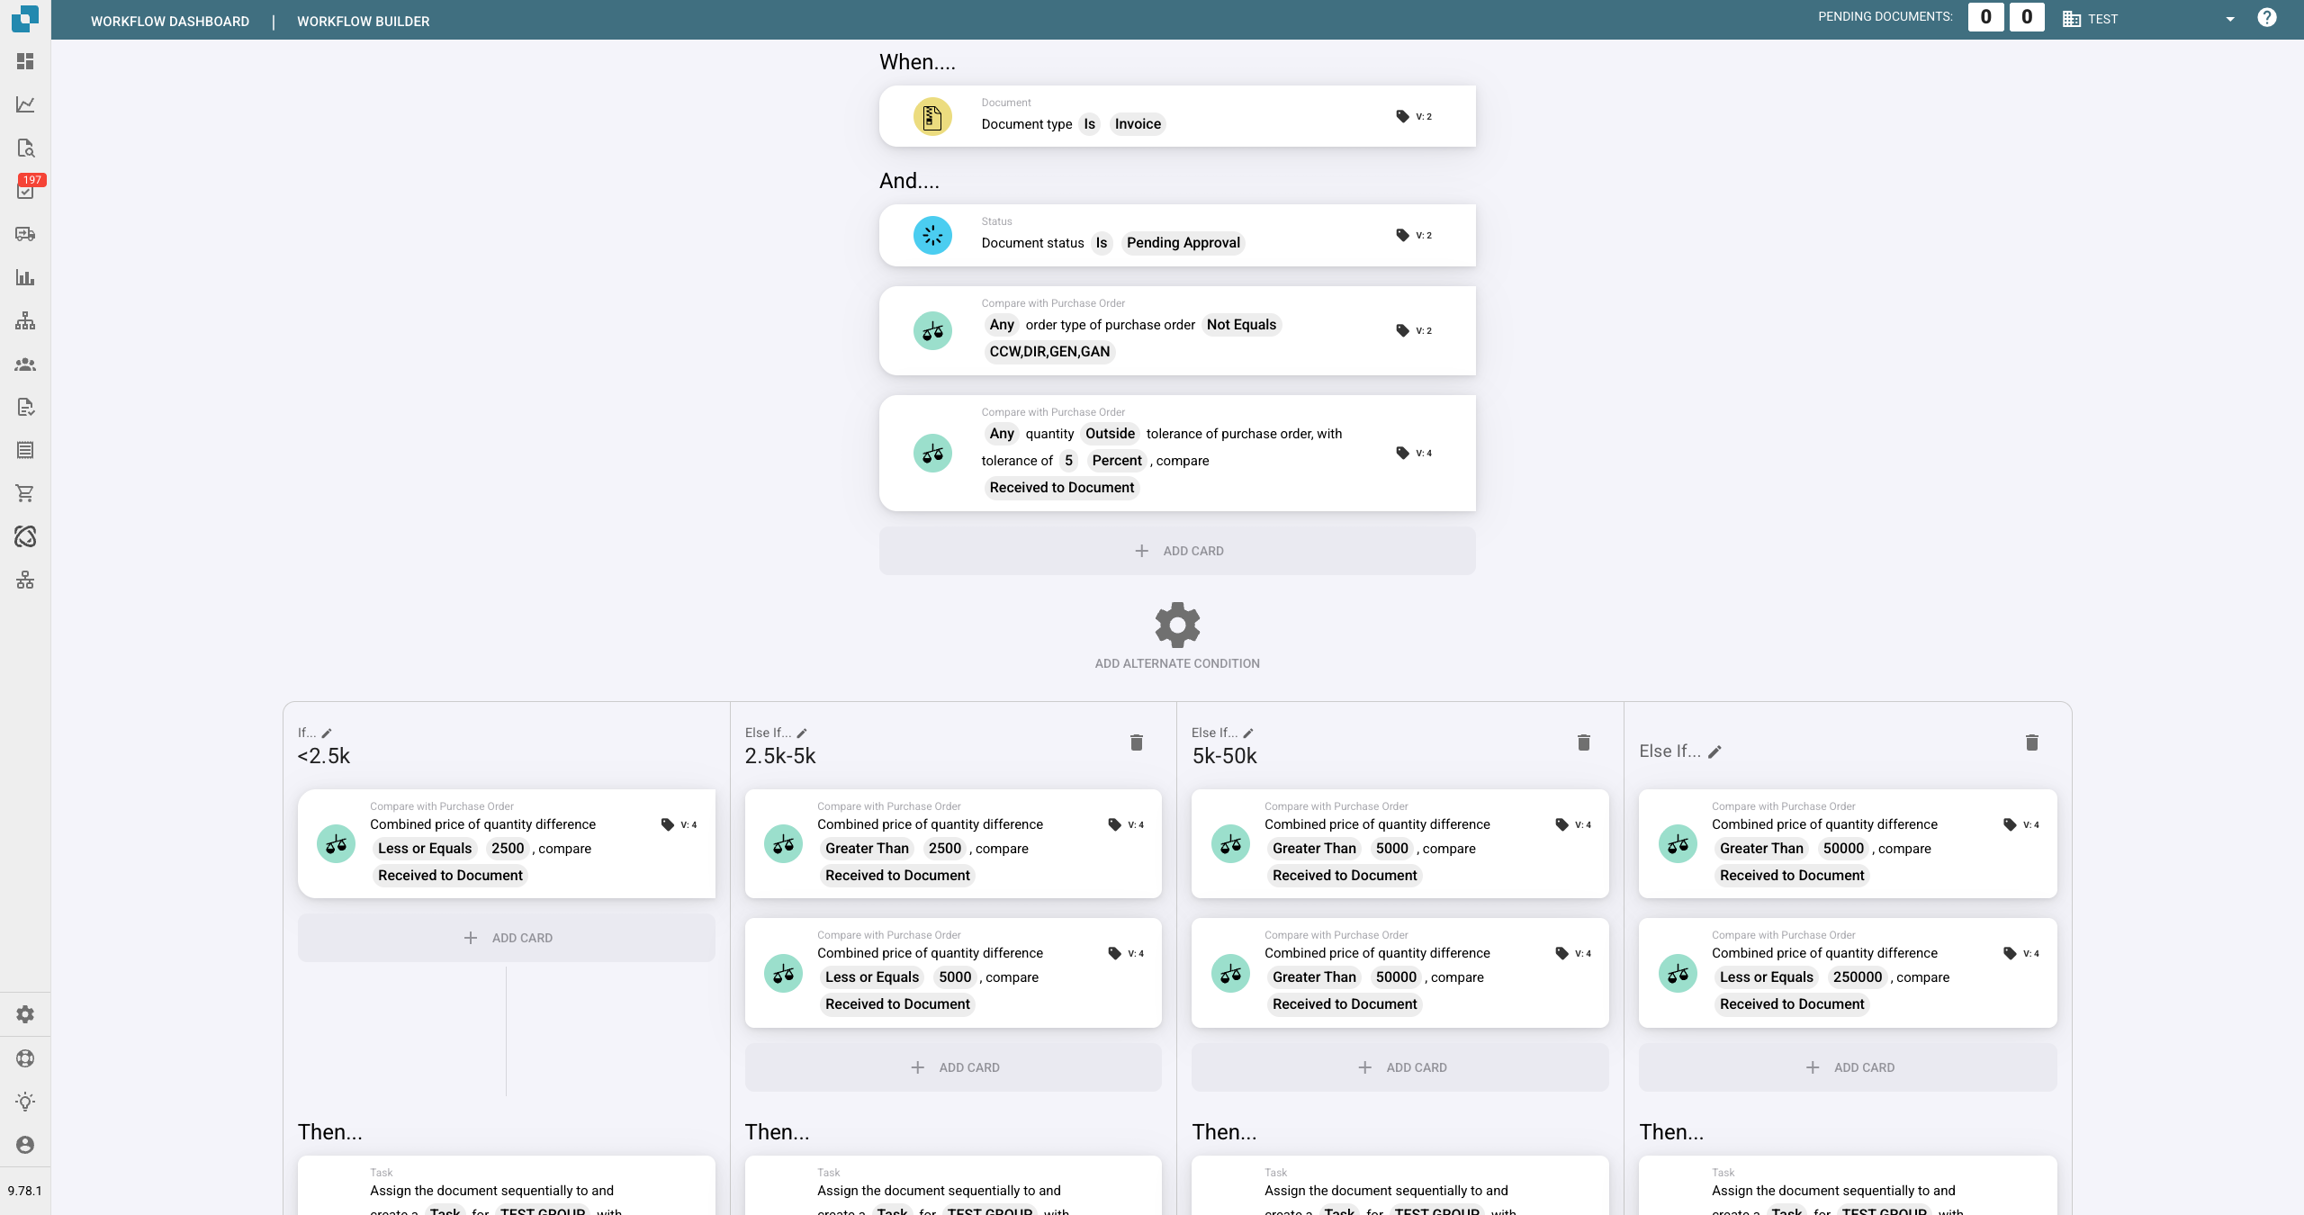Click the help question mark icon
The height and width of the screenshot is (1215, 2304).
click(x=2266, y=18)
